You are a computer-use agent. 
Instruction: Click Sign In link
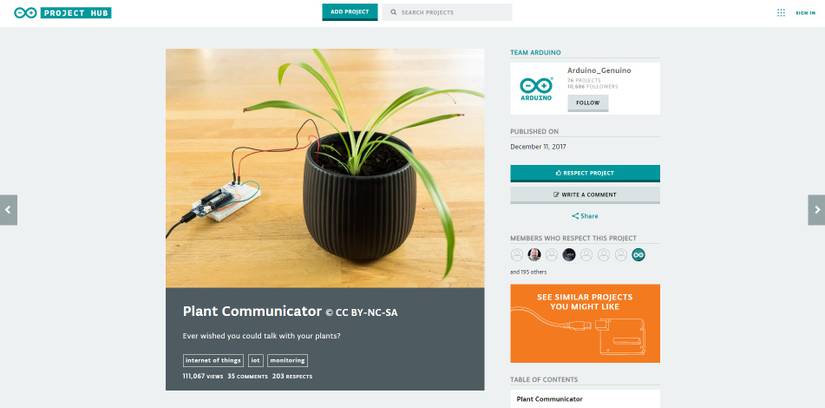pyautogui.click(x=806, y=13)
